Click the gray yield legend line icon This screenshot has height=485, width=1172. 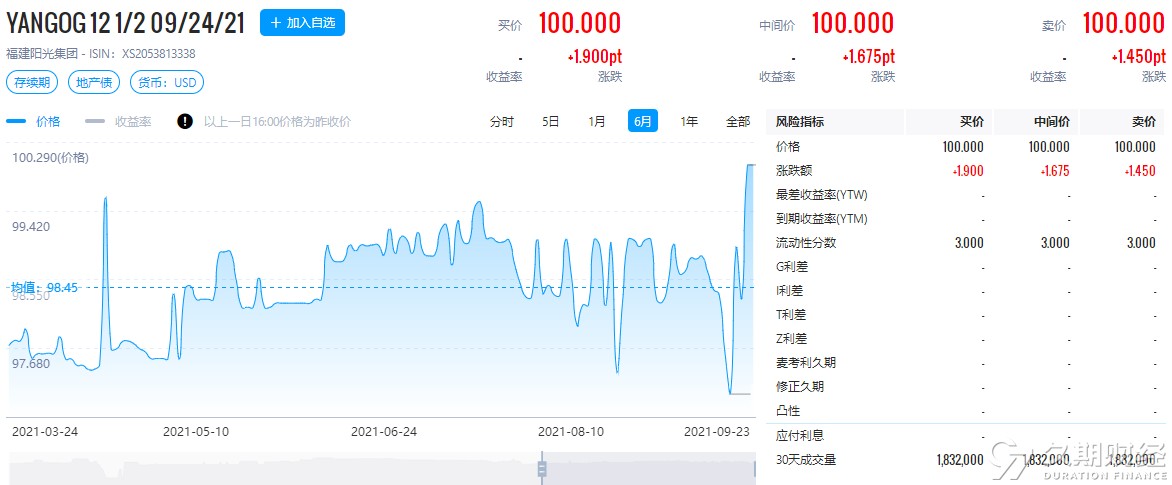point(95,121)
